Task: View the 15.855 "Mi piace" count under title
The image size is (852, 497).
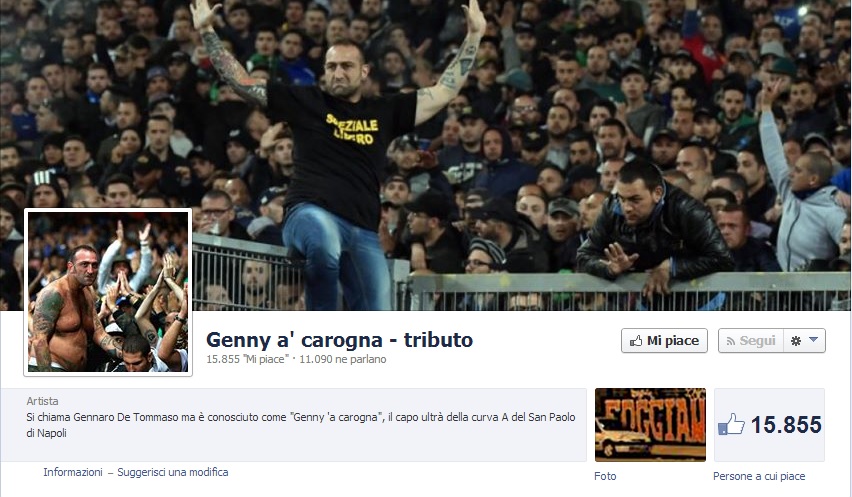Action: [x=246, y=360]
